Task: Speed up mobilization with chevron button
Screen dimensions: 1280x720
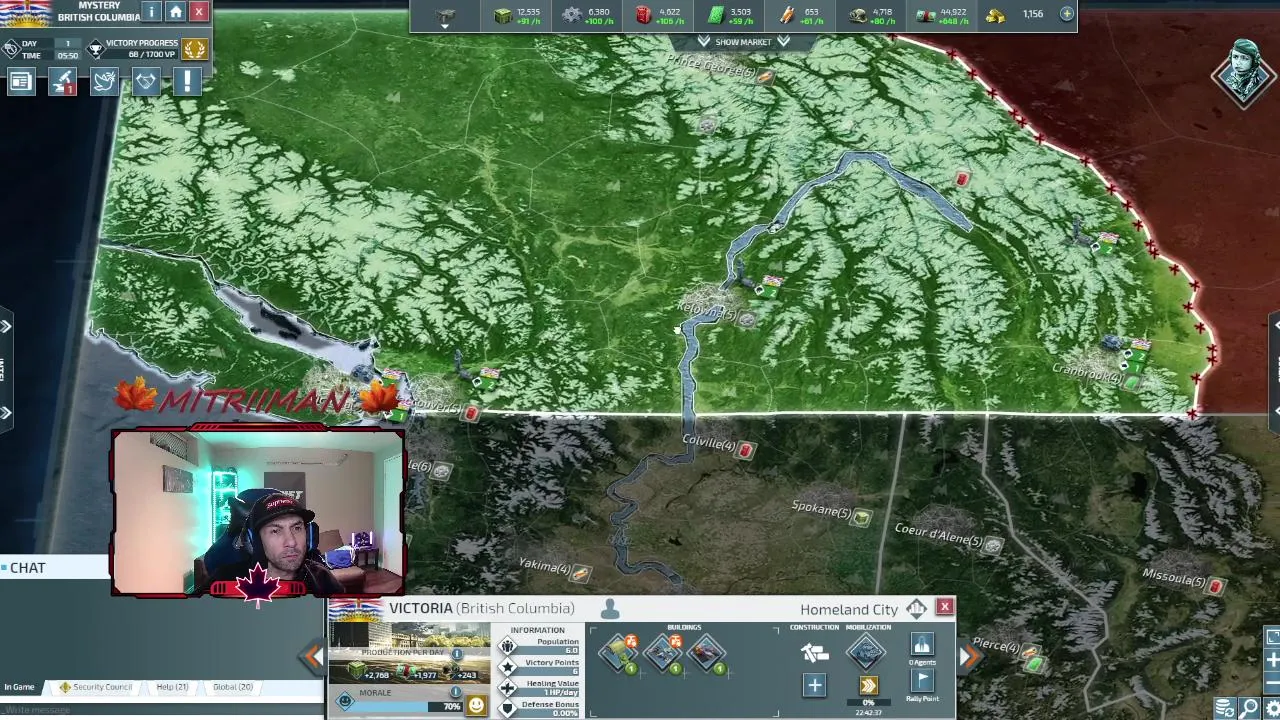Action: pyautogui.click(x=868, y=686)
